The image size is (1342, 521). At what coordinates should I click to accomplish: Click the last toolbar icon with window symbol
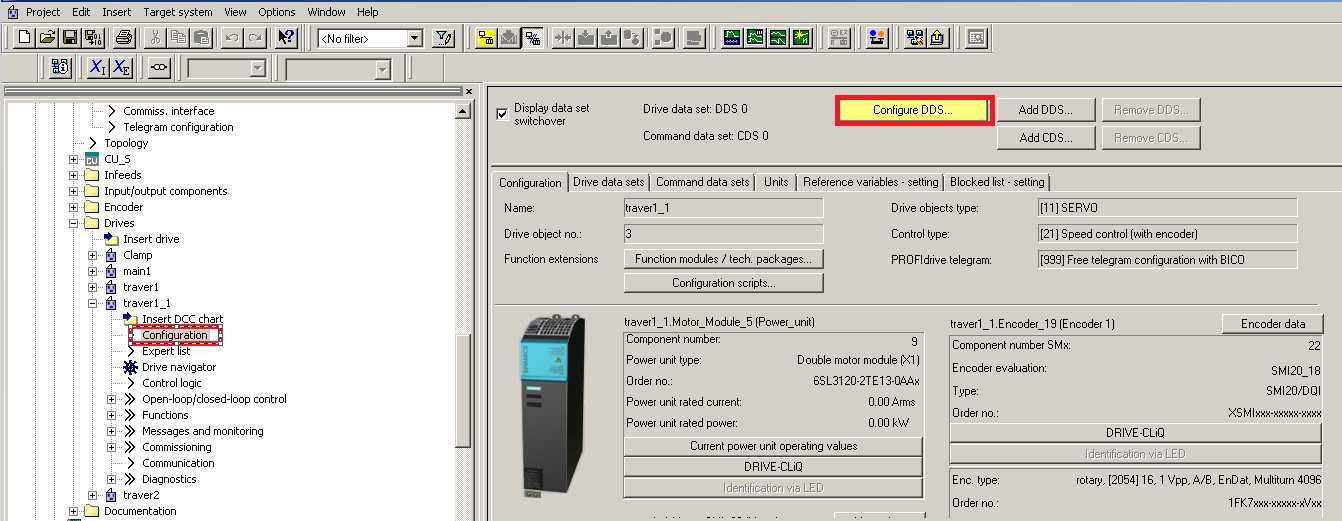(x=976, y=38)
